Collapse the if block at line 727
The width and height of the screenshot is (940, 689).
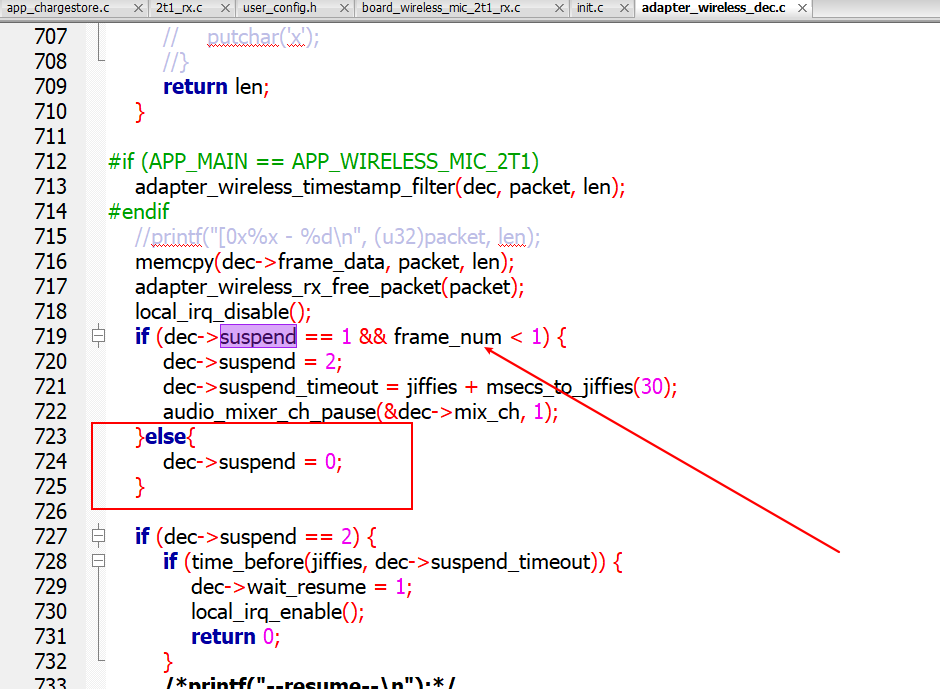[98, 536]
